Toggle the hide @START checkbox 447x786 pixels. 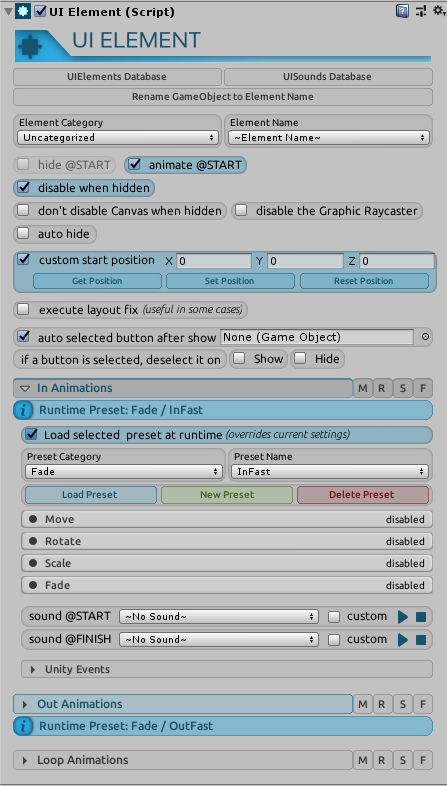[23, 164]
